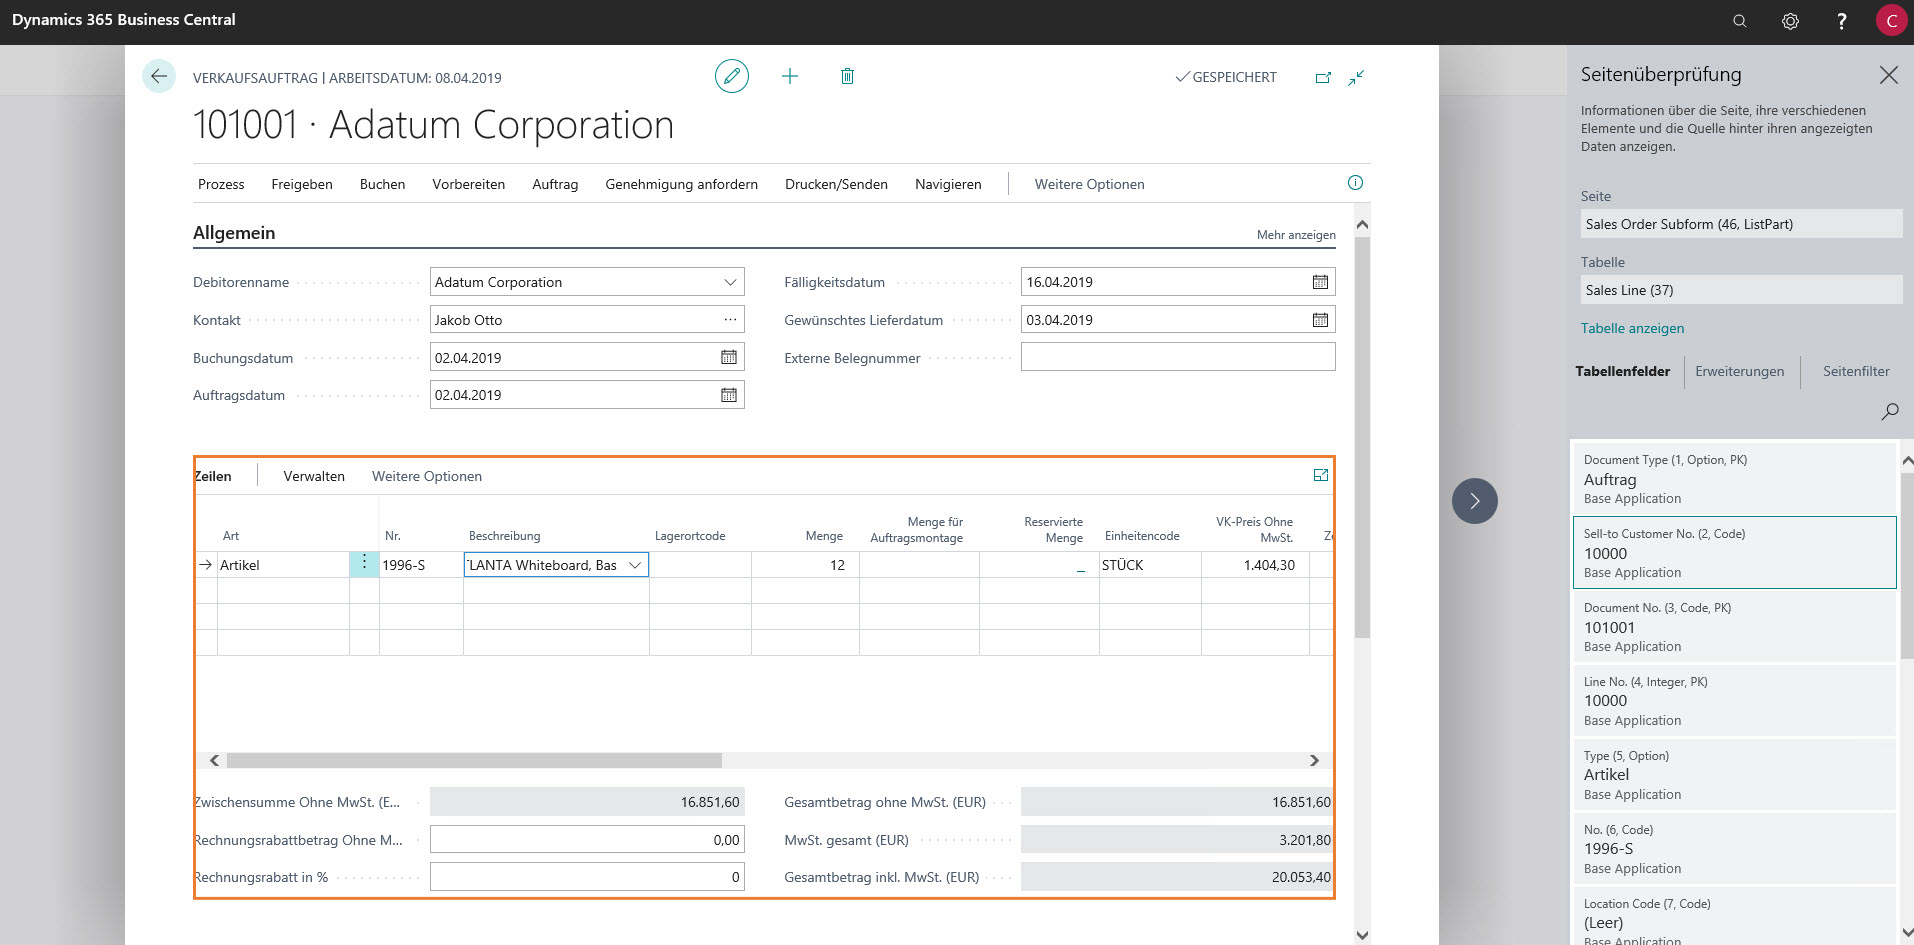Expand the Debitorenname dropdown
Image resolution: width=1914 pixels, height=945 pixels.
click(x=730, y=282)
